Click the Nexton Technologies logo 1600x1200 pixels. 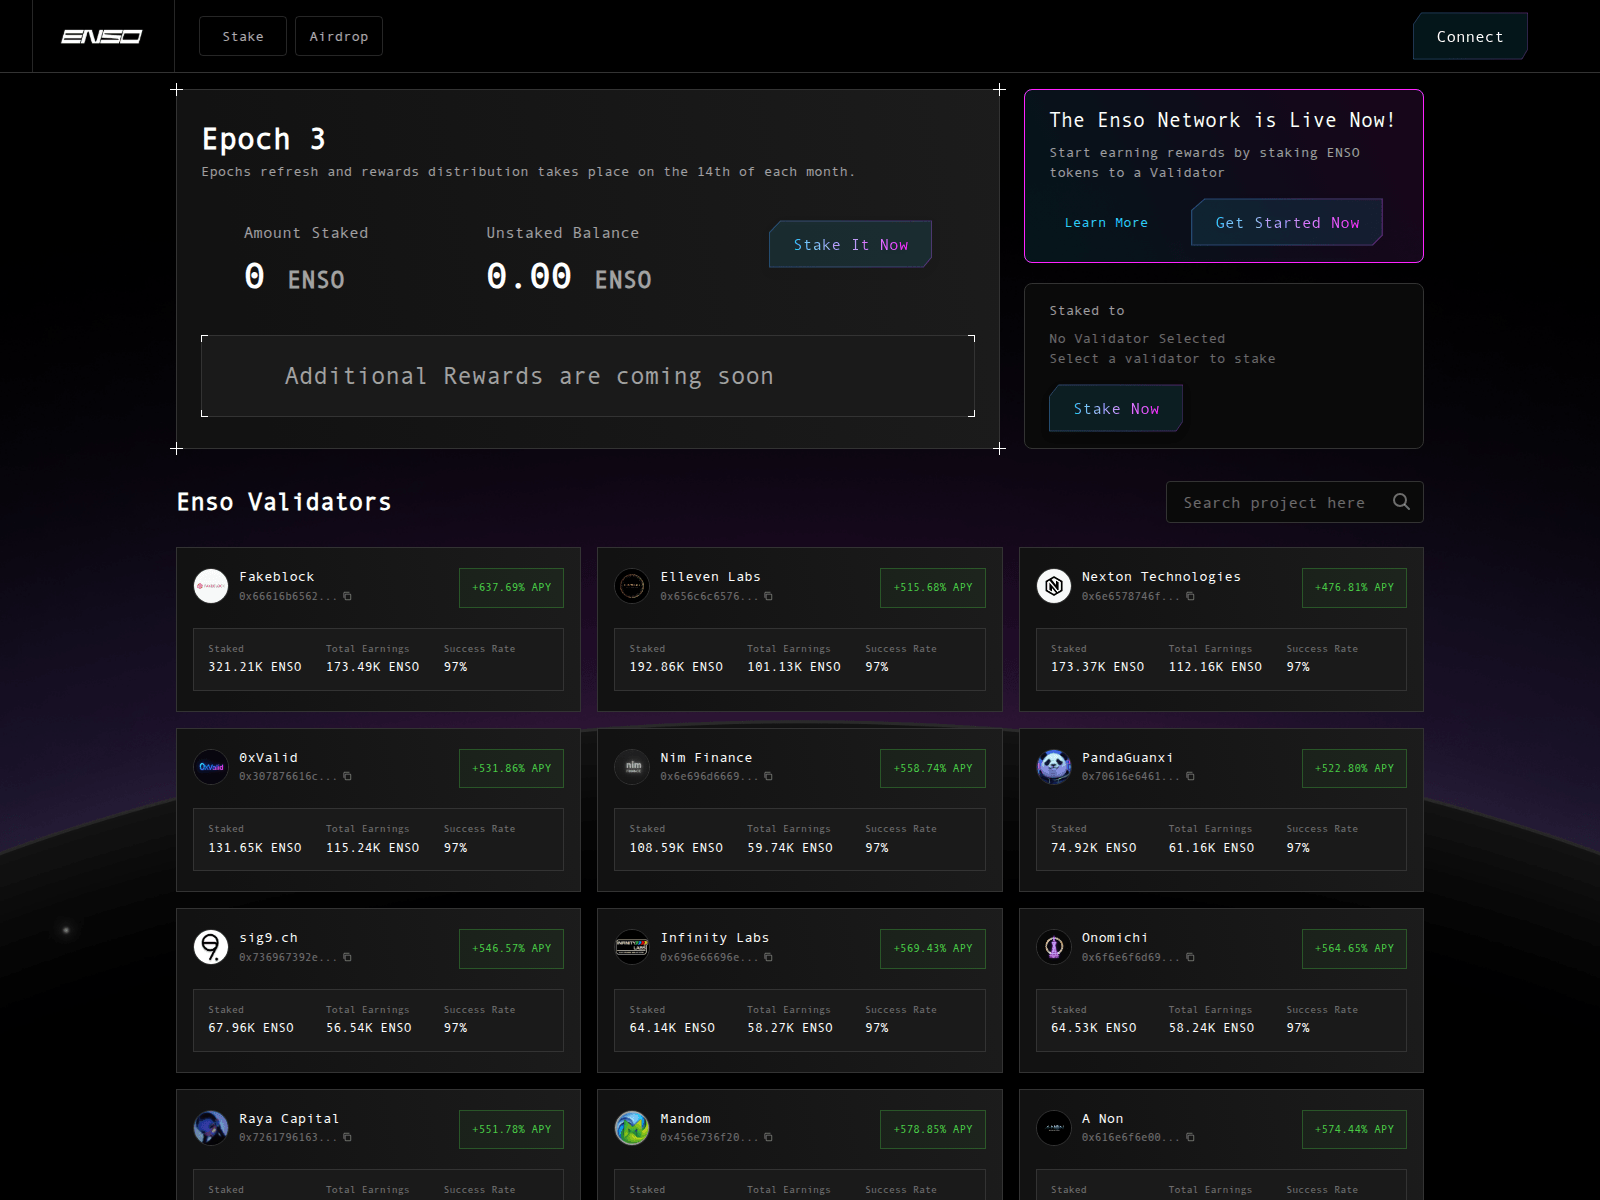pyautogui.click(x=1054, y=586)
